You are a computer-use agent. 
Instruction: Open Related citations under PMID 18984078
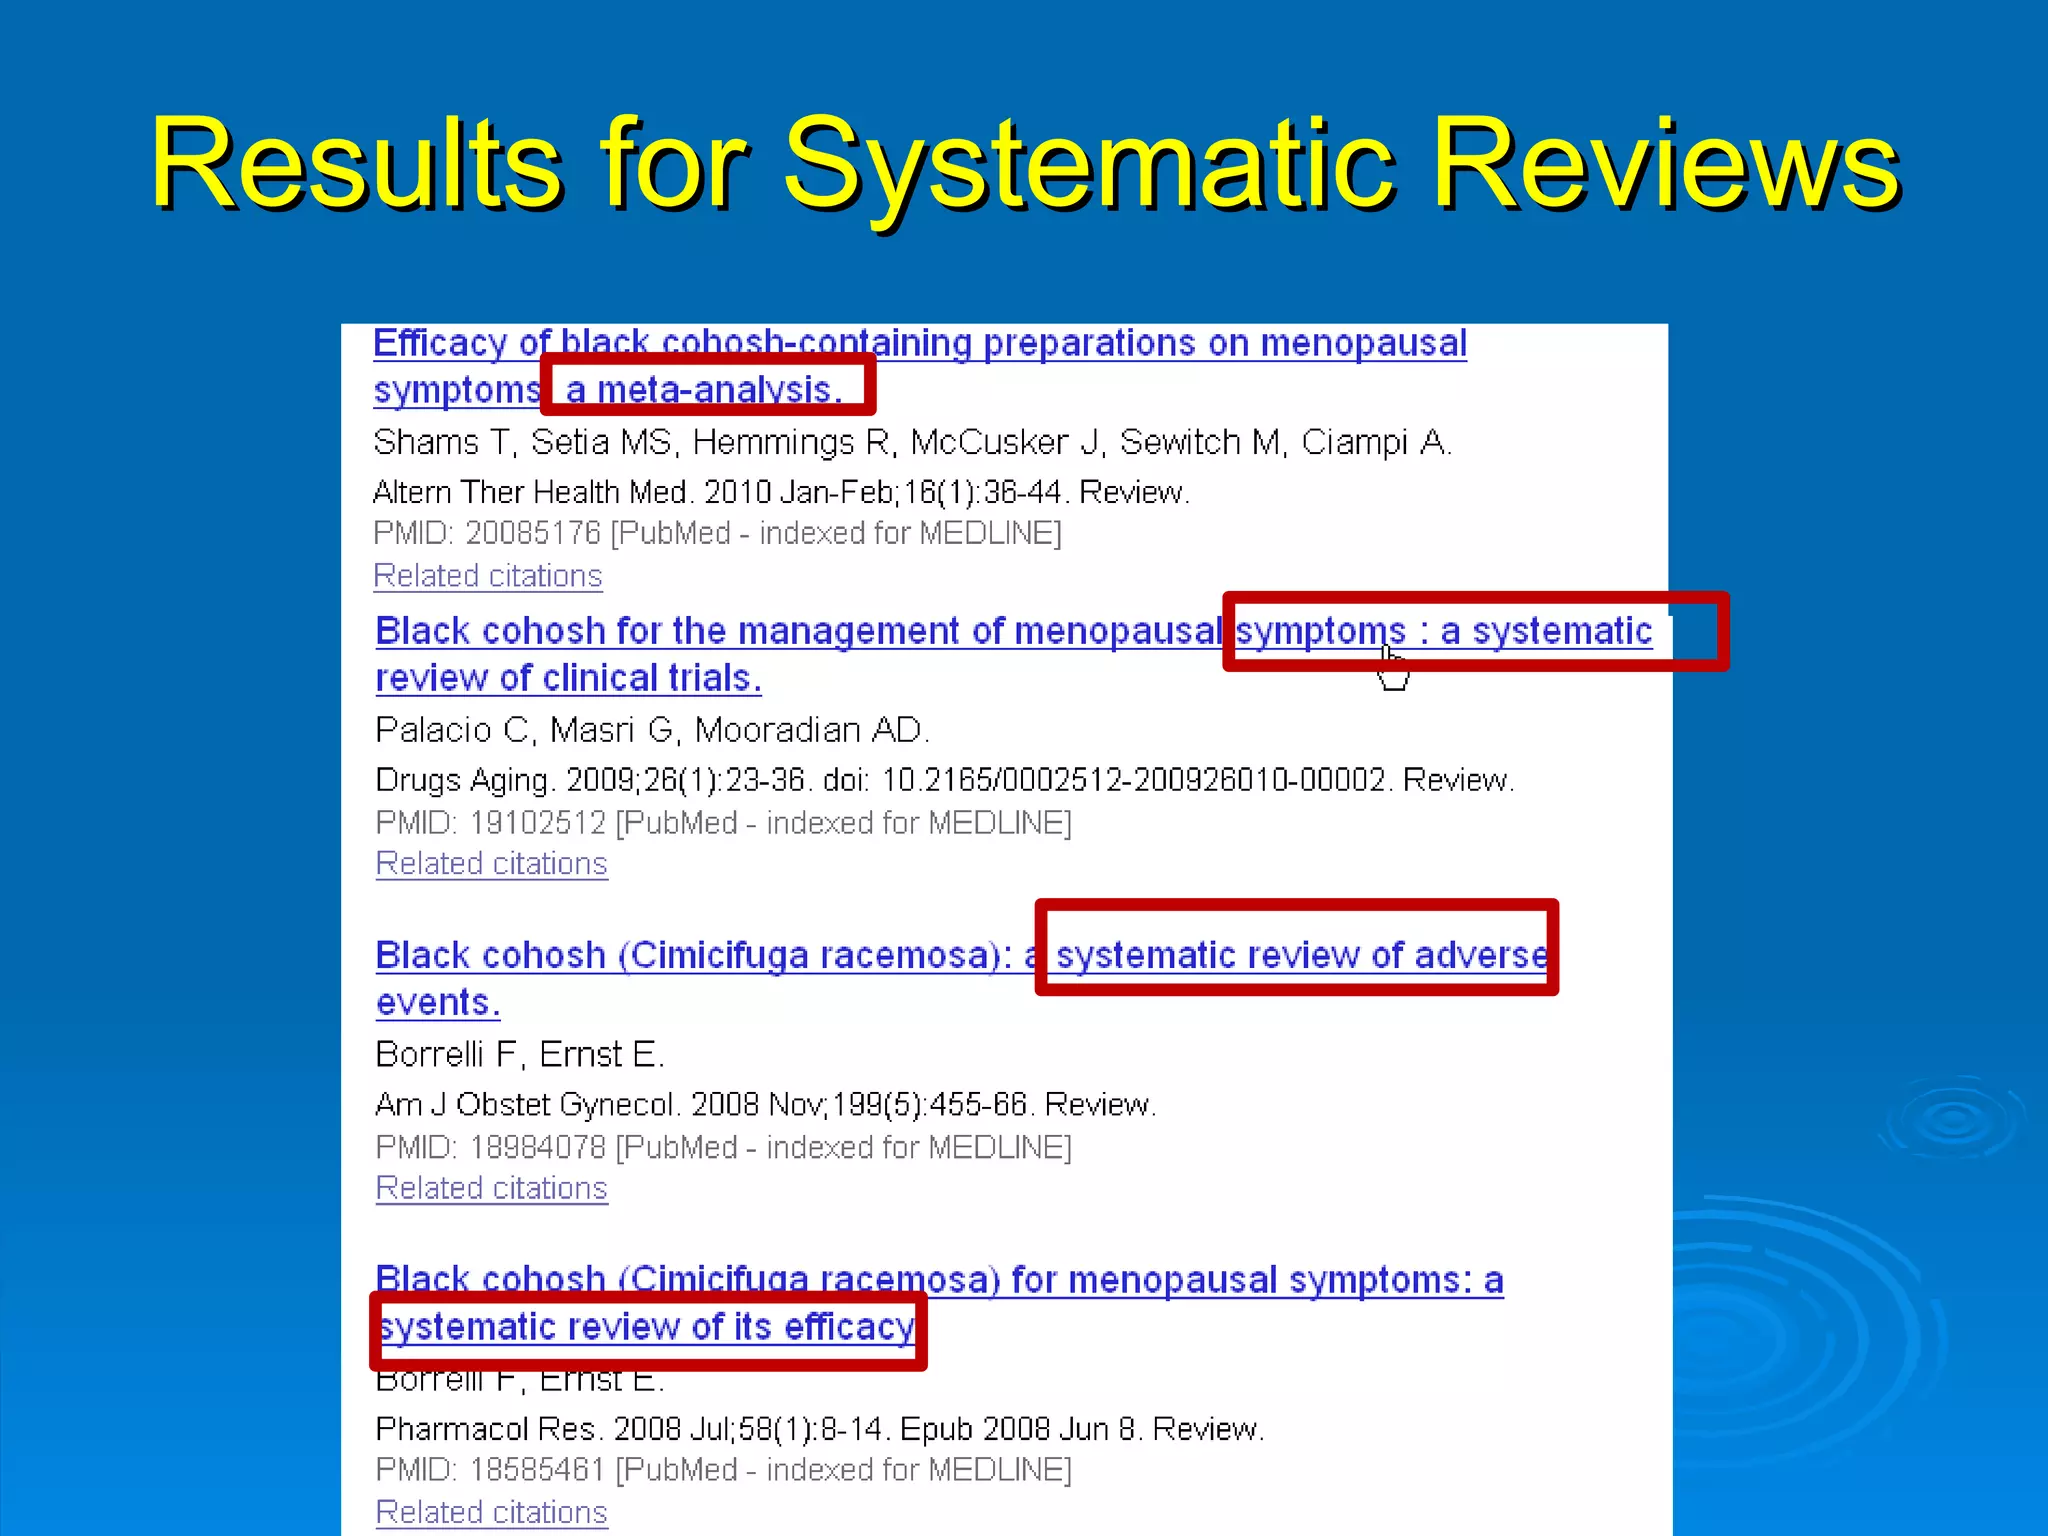(491, 1188)
